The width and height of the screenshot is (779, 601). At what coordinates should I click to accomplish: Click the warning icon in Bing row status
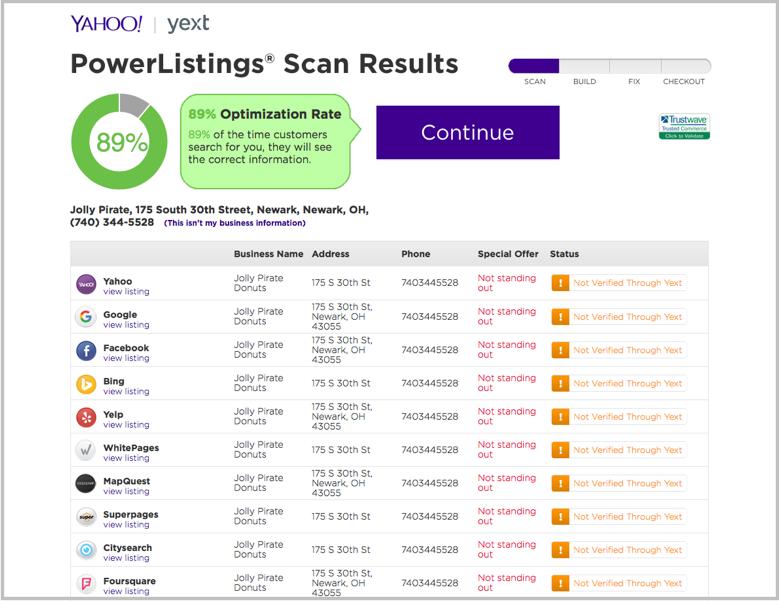(560, 383)
